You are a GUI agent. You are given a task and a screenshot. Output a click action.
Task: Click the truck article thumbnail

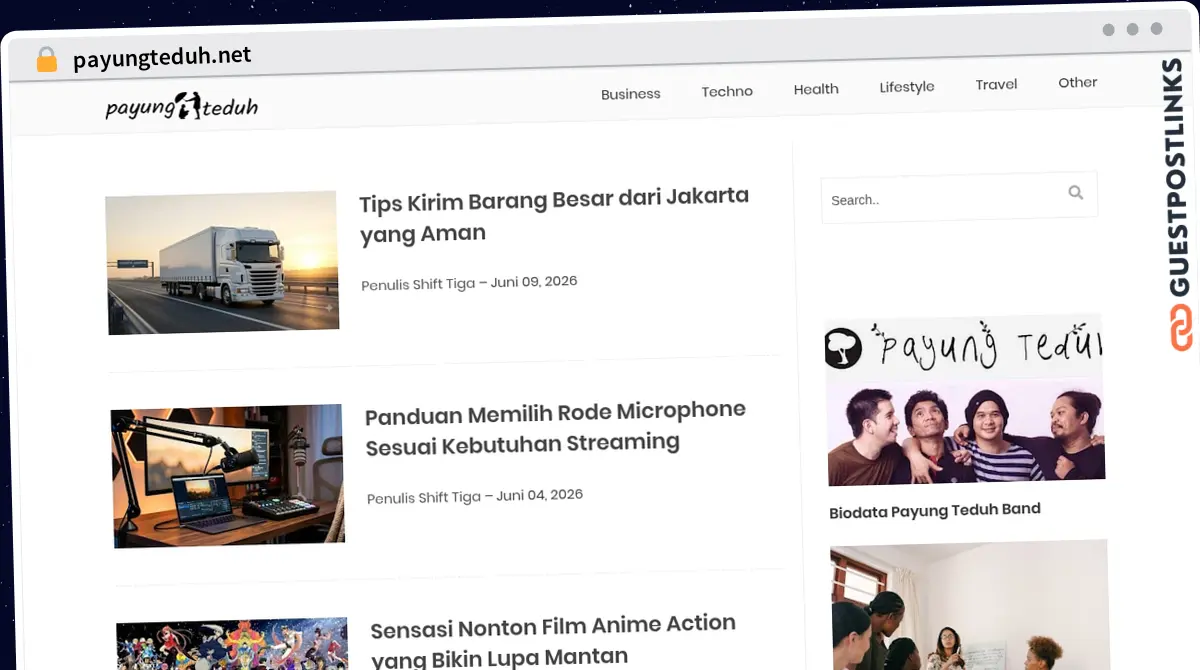click(x=222, y=263)
